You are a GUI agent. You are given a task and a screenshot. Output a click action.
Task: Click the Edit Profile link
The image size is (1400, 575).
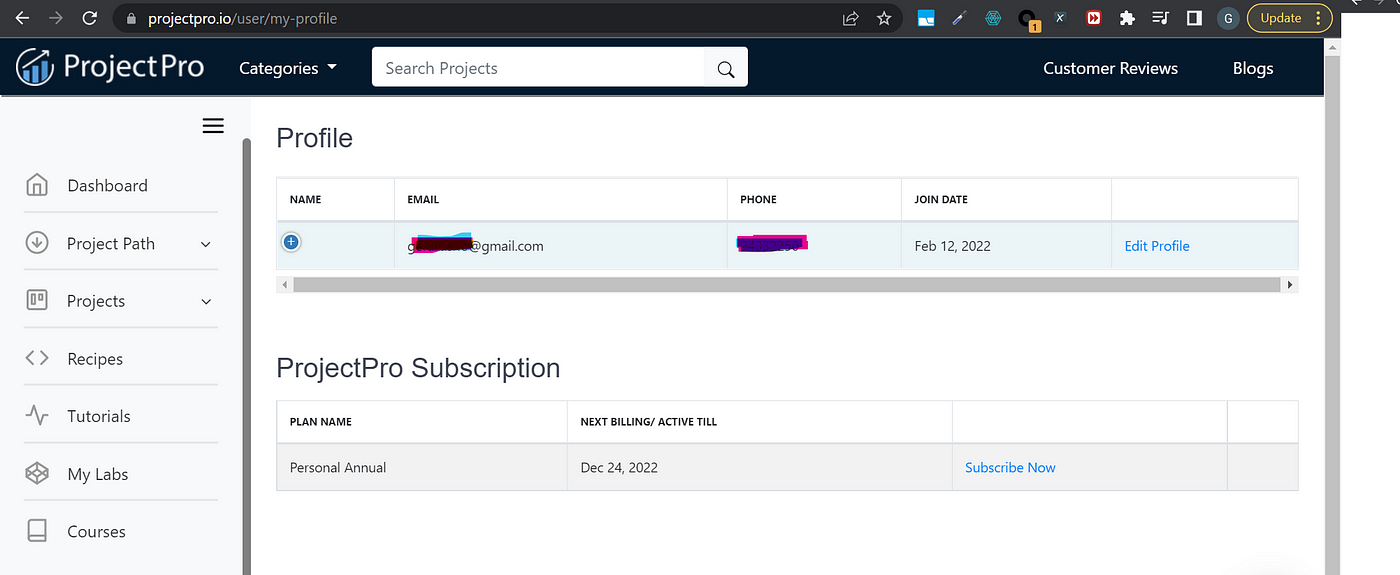click(x=1156, y=246)
